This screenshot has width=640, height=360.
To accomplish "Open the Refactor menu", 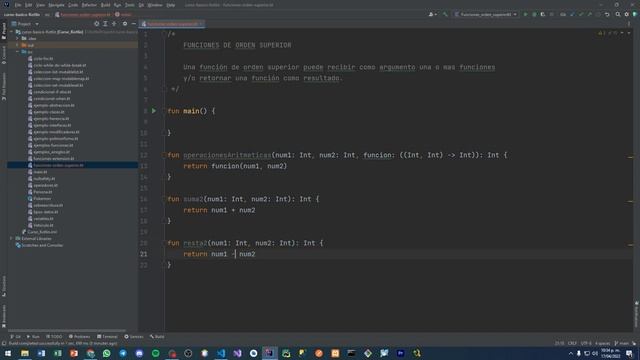I will tap(89, 5).
